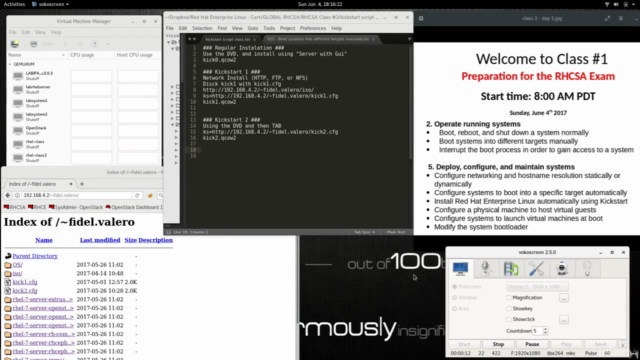
Task: Open a new browser tab
Action: click(82, 184)
